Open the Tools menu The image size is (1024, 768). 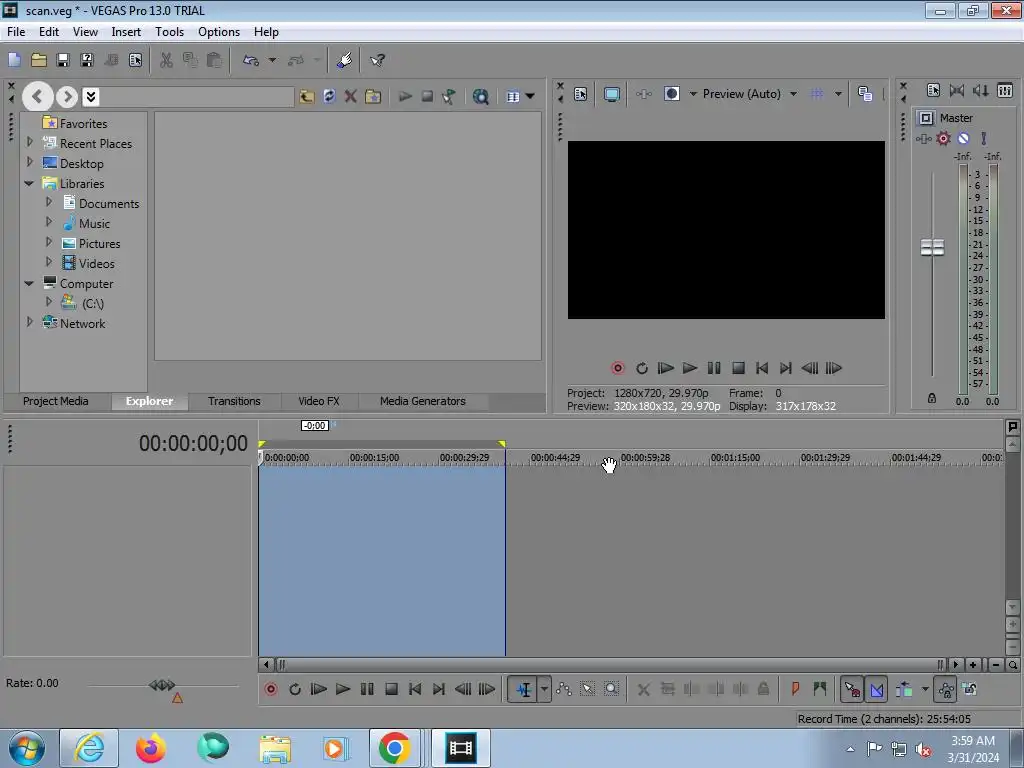169,31
